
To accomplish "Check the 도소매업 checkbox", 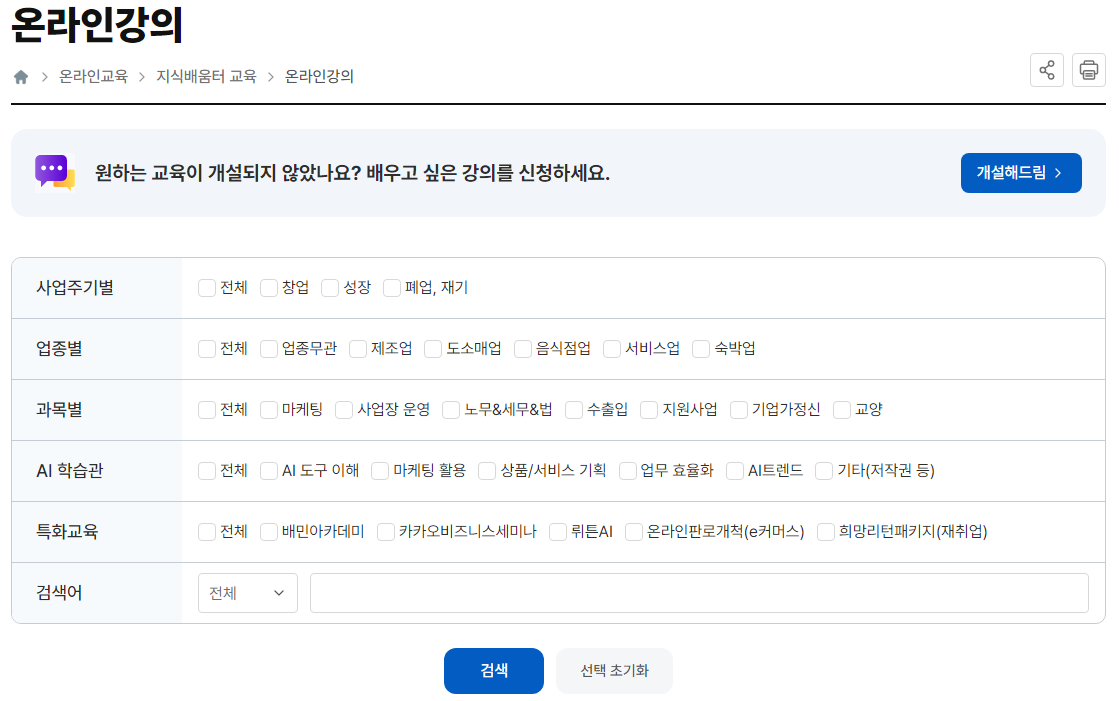I will (433, 348).
